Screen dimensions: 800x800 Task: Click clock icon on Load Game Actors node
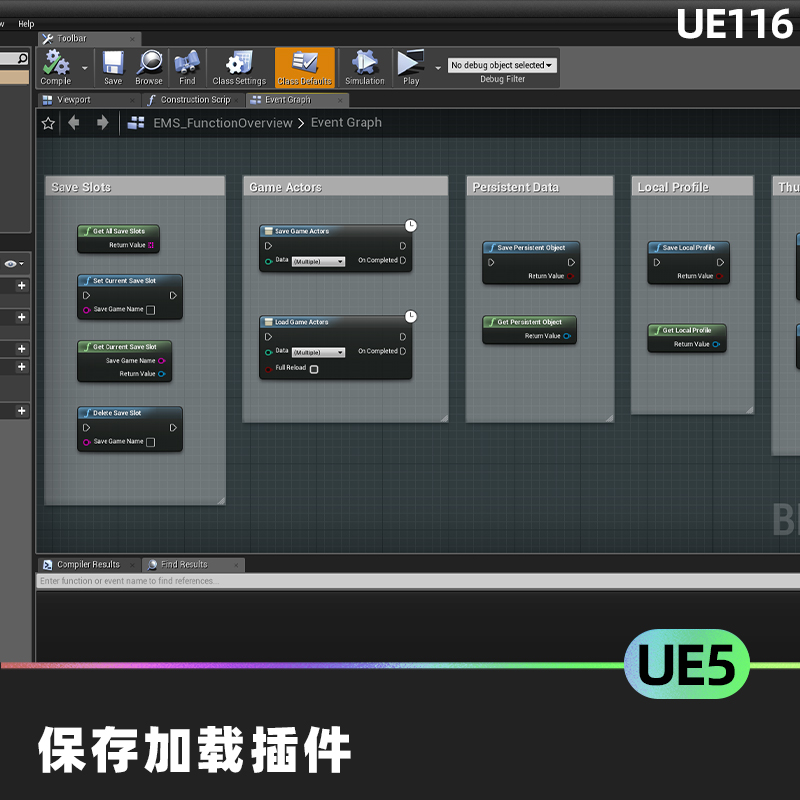(x=411, y=316)
